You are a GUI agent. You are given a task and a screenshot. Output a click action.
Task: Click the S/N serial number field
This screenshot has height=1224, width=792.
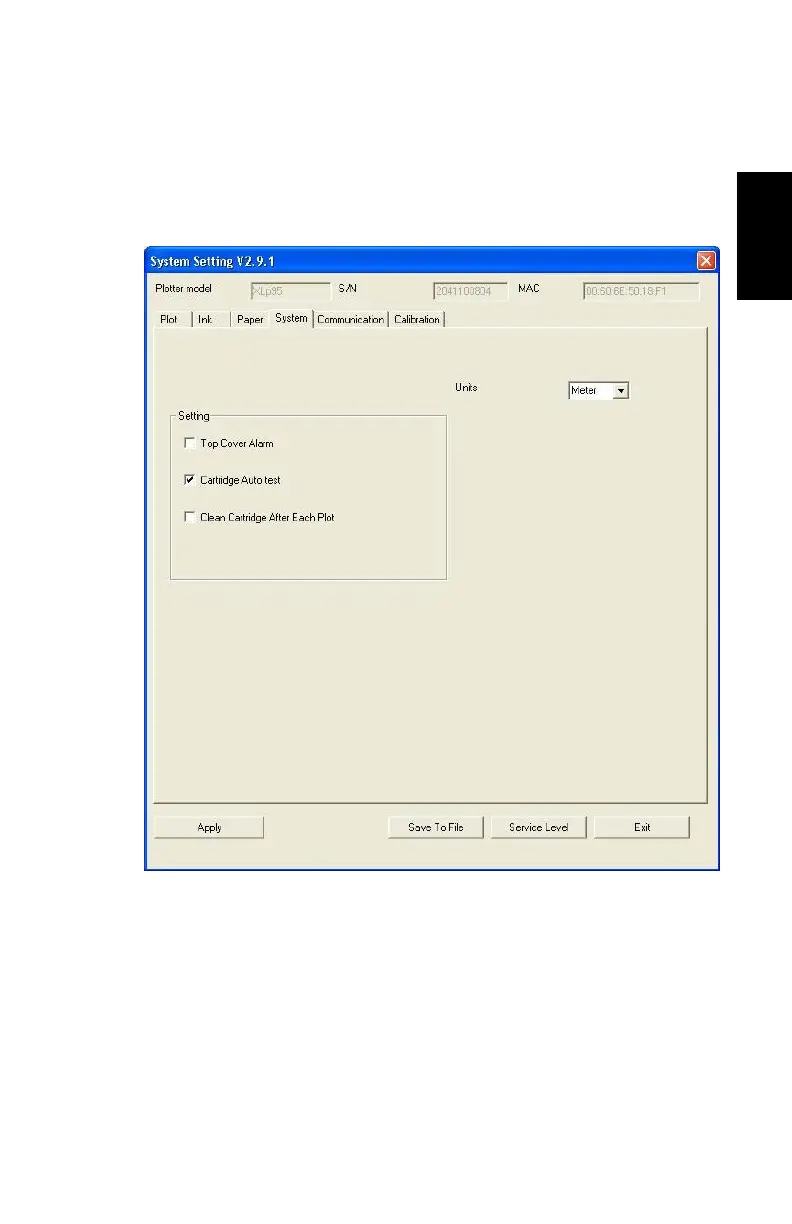coord(470,291)
